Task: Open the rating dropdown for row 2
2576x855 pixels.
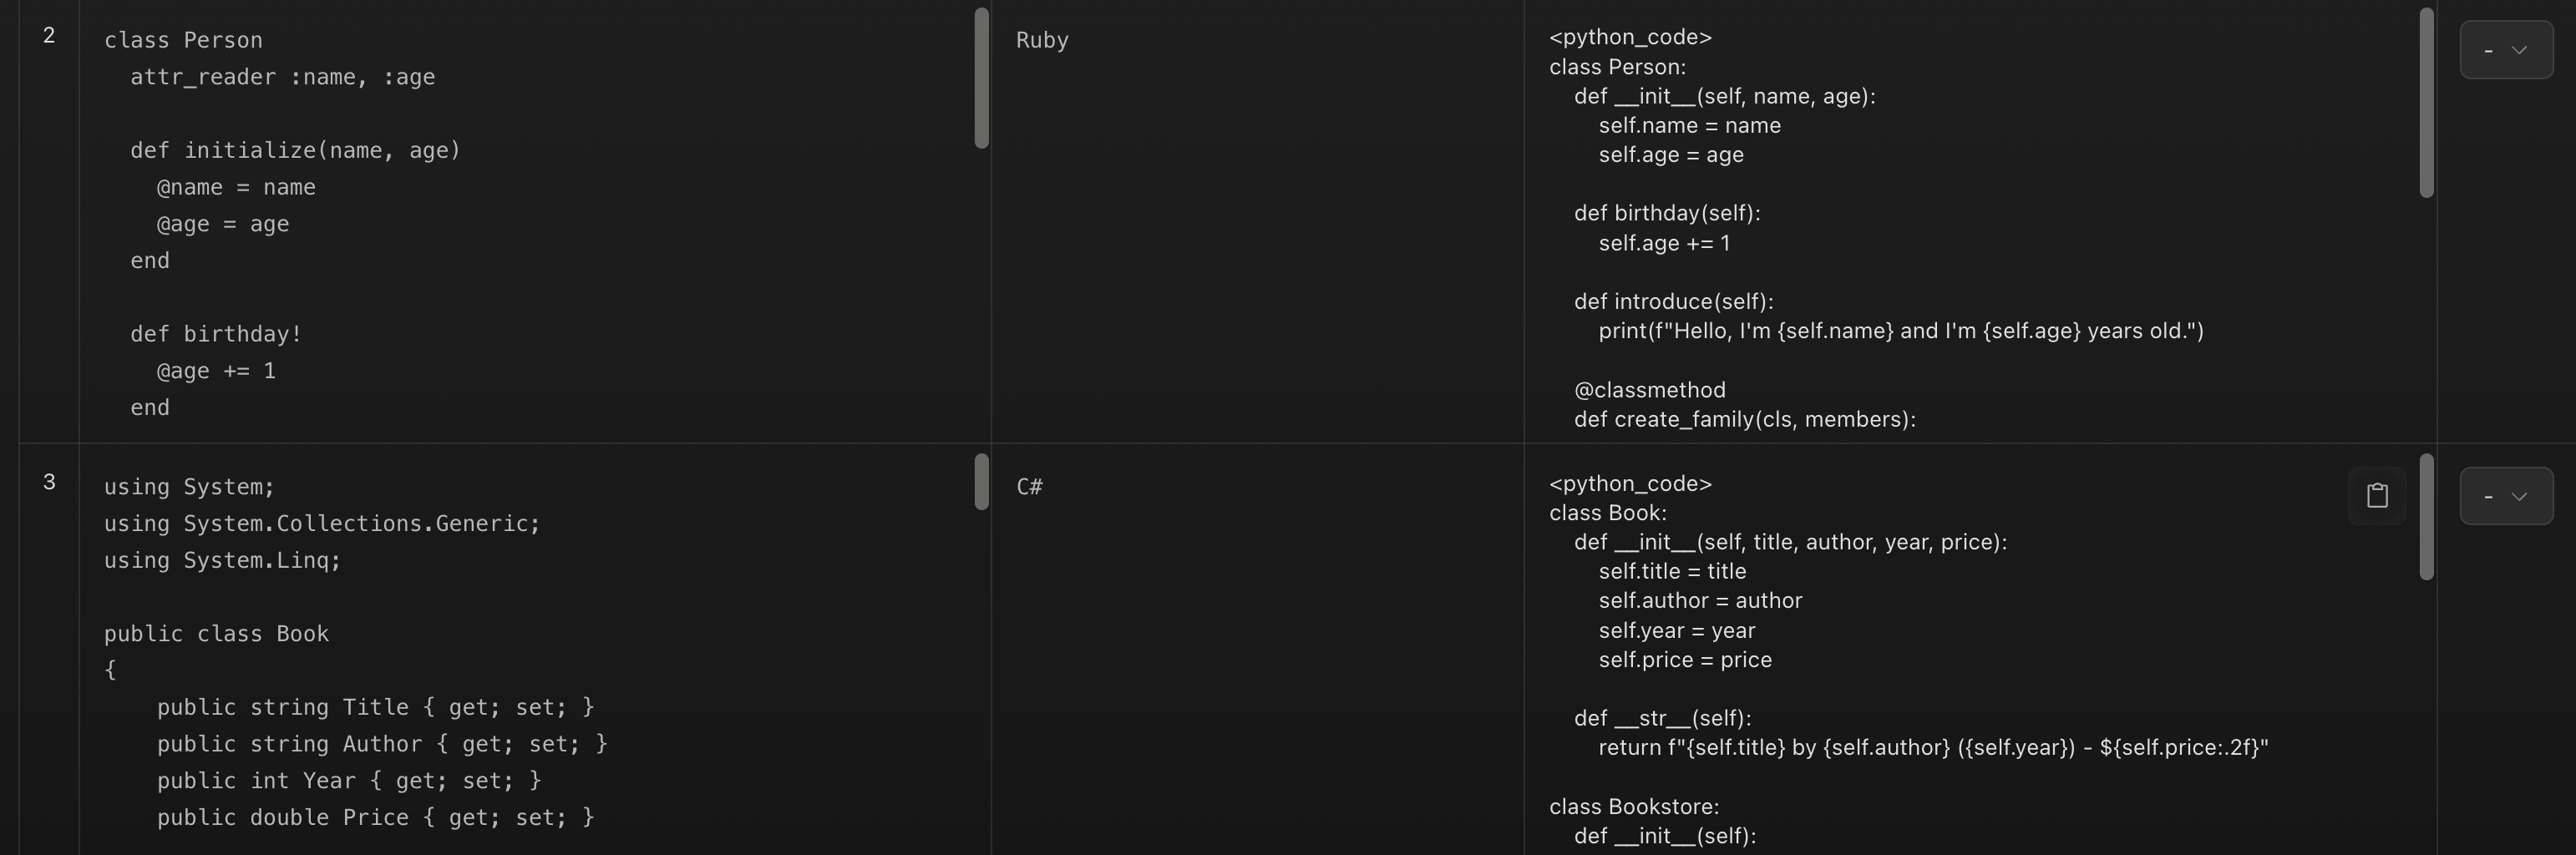Action: pos(2505,50)
